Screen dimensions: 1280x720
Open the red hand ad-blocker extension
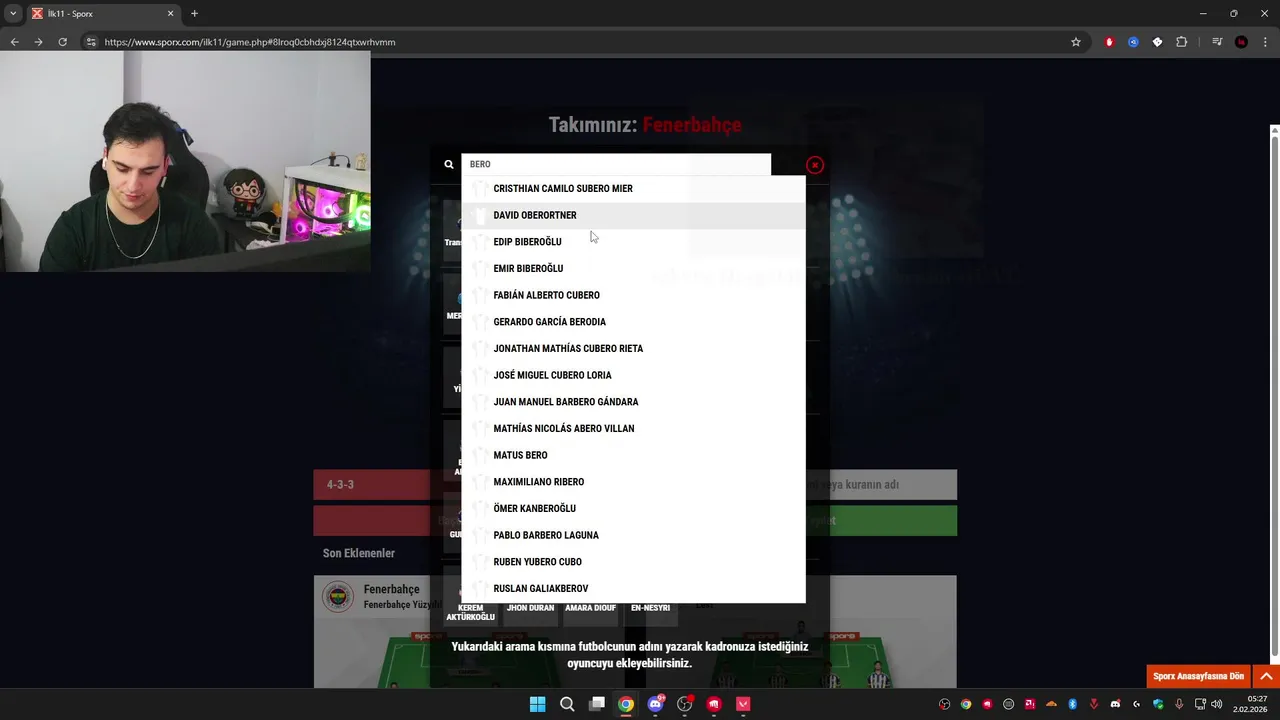1109,42
